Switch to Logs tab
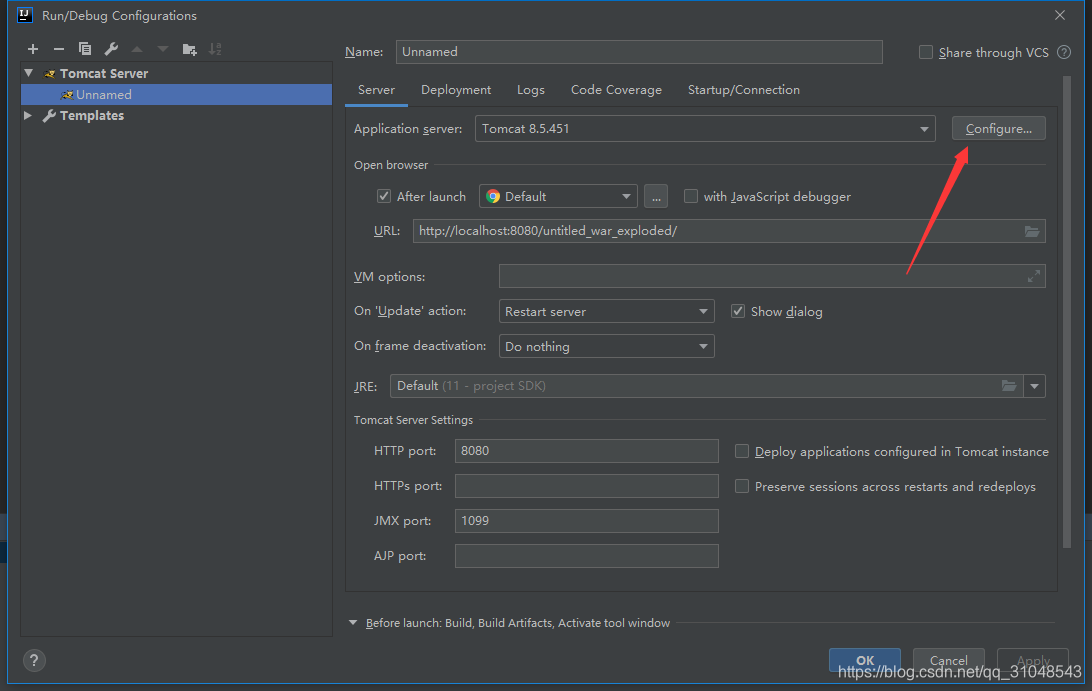The image size is (1092, 691). (531, 90)
